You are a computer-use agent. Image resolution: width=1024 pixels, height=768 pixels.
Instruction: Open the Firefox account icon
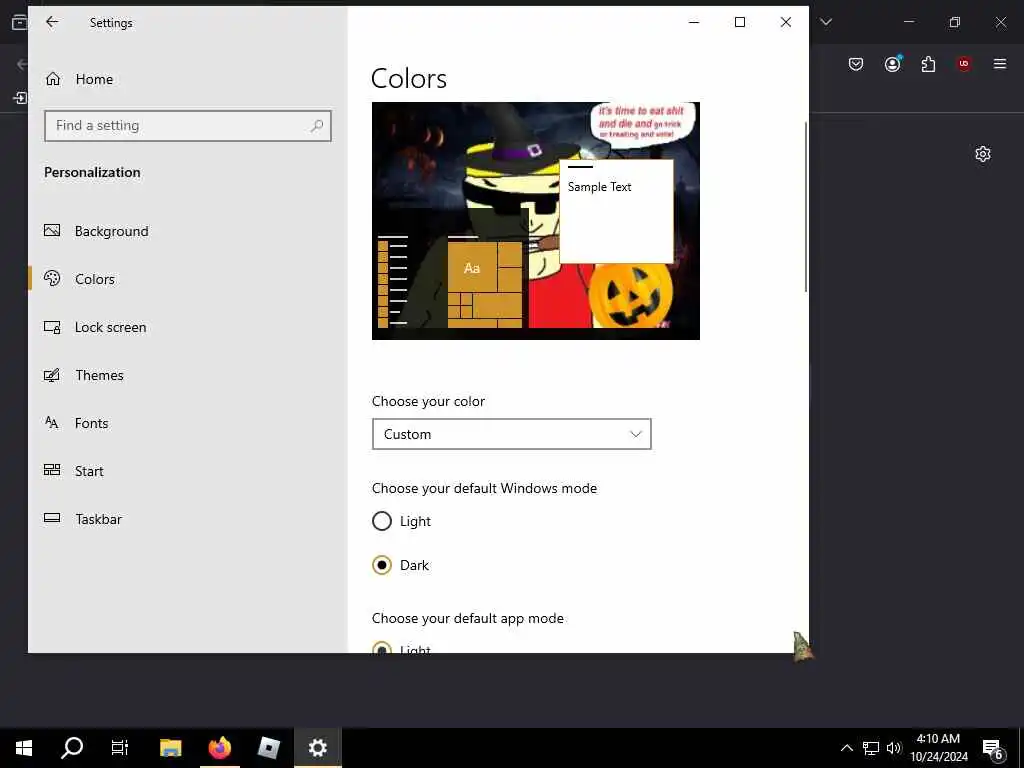pos(893,64)
